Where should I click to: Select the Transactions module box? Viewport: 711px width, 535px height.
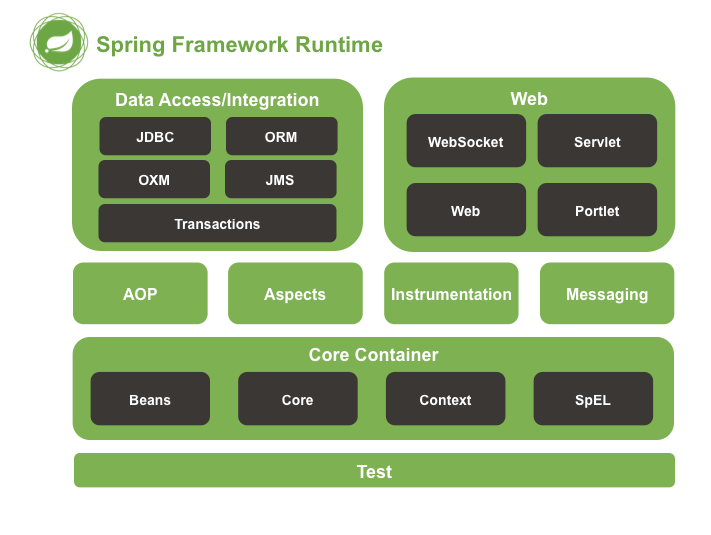217,223
